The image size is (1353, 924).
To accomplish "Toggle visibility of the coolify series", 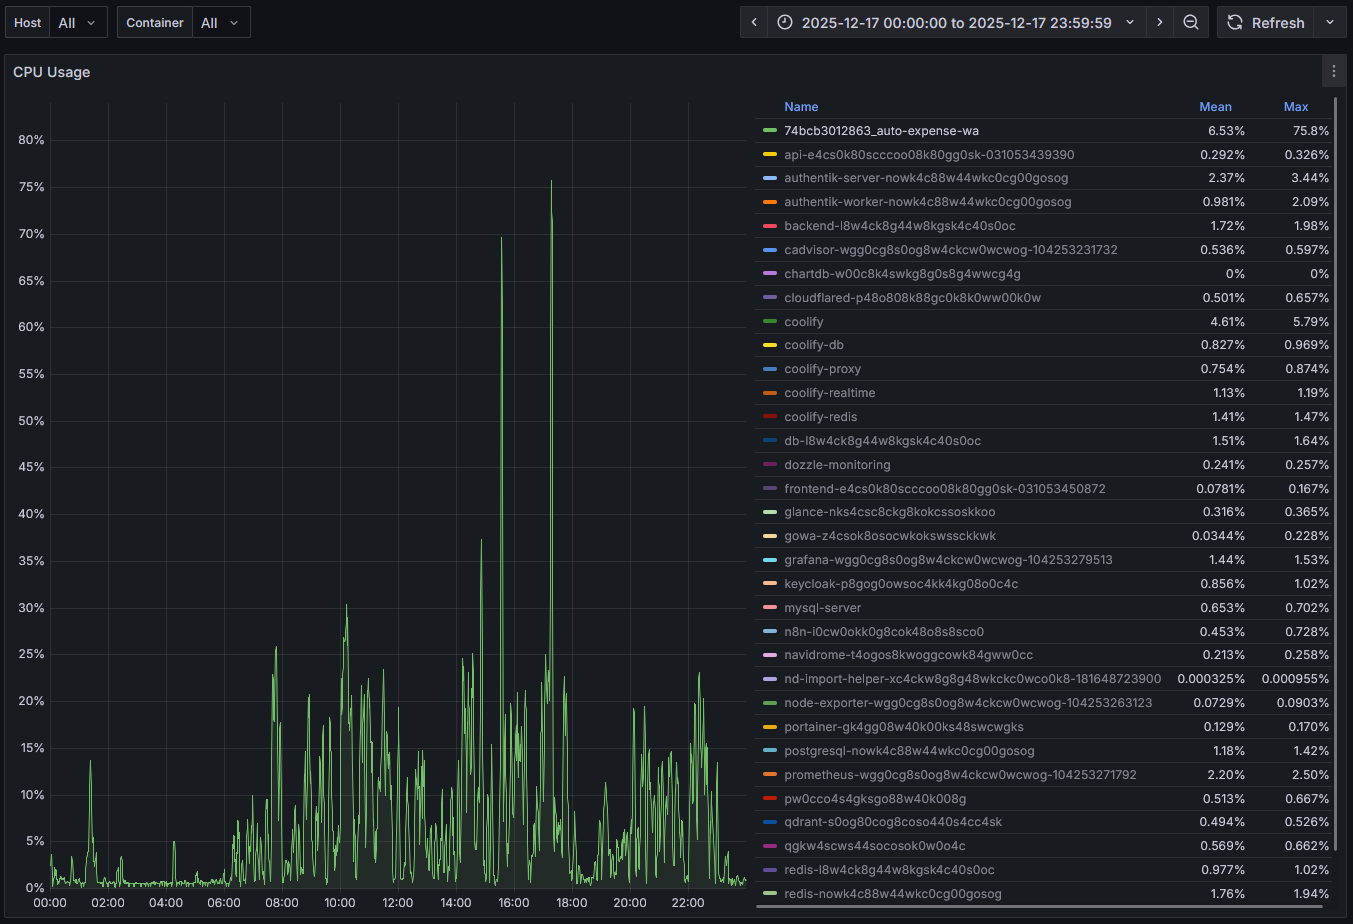I will [803, 321].
